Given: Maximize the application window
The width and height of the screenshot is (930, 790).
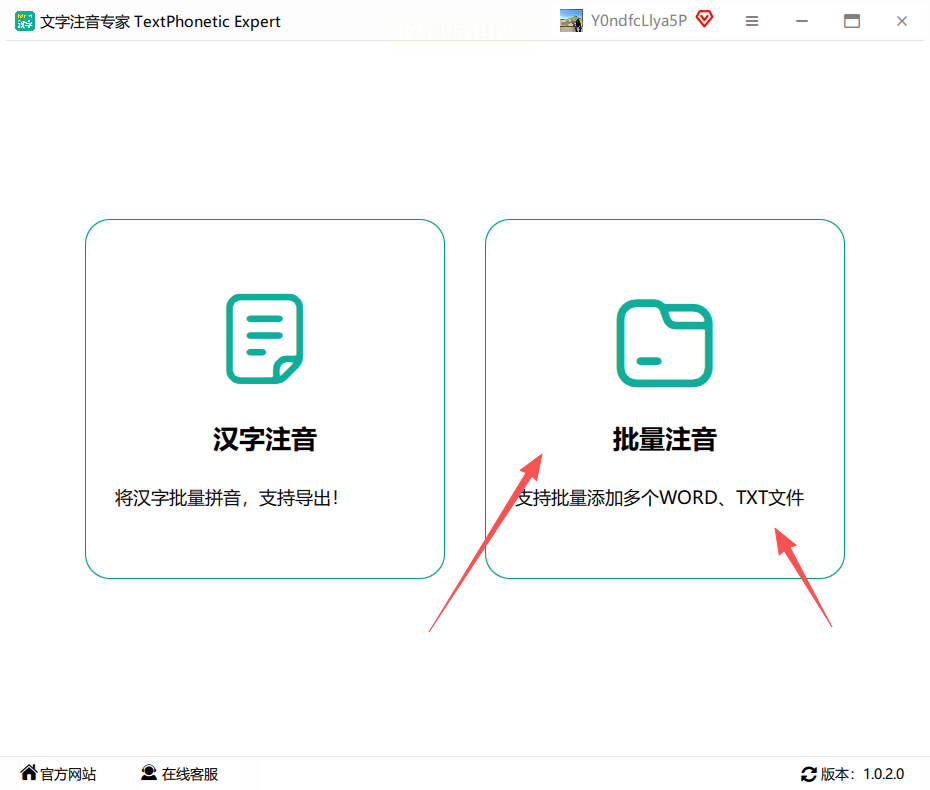Looking at the screenshot, I should tap(852, 21).
